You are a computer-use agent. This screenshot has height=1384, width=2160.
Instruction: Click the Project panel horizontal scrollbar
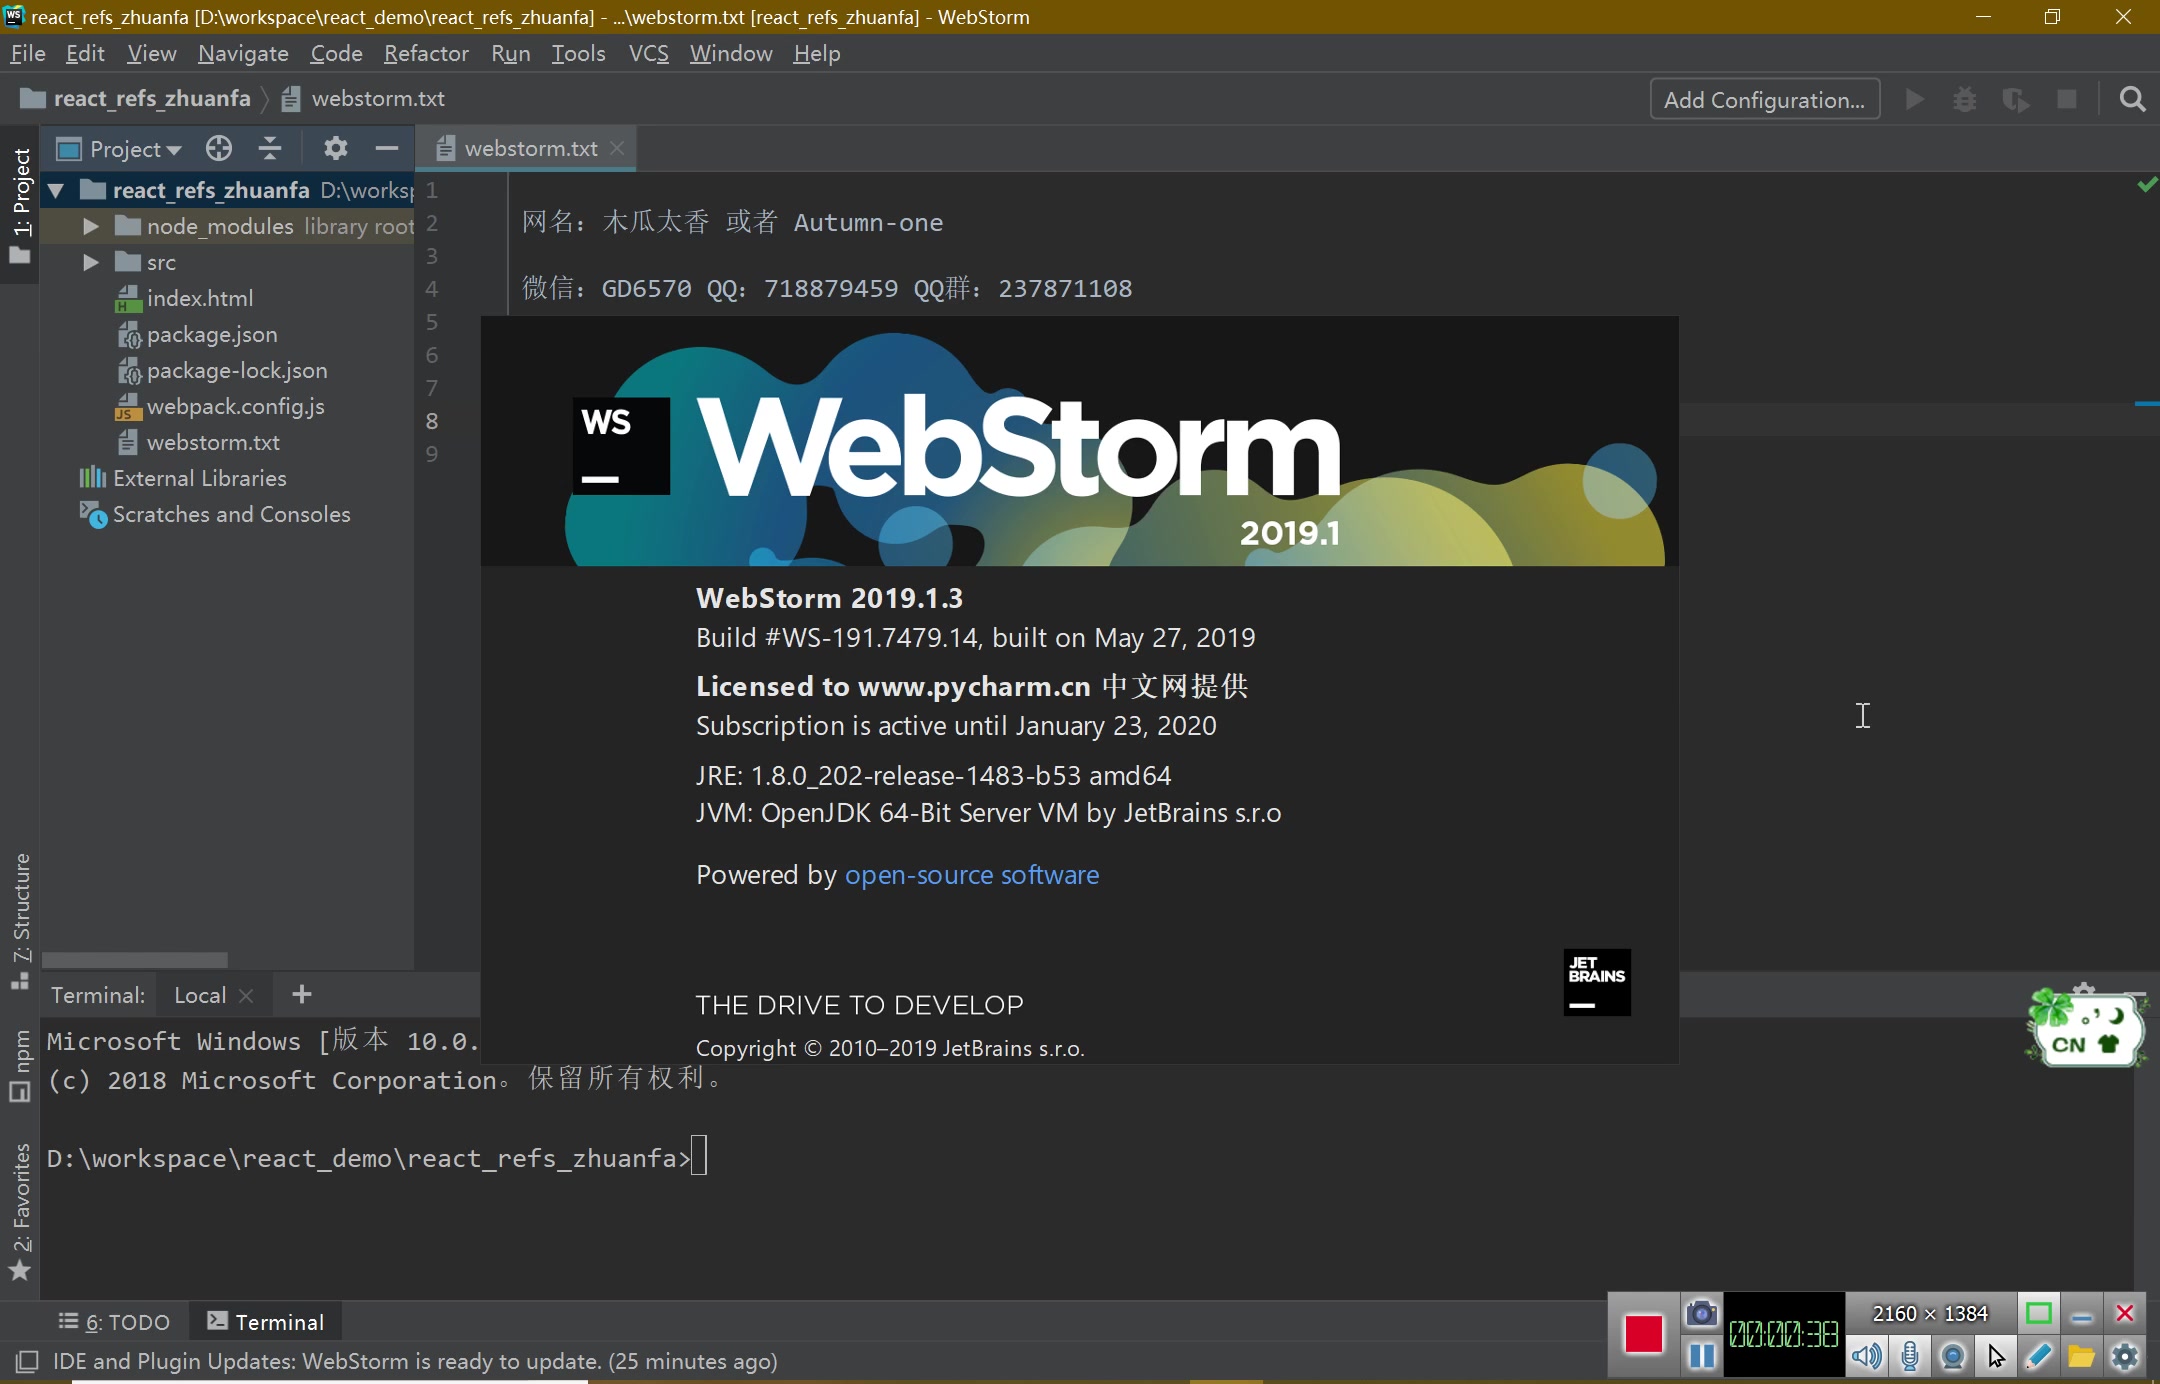point(135,959)
